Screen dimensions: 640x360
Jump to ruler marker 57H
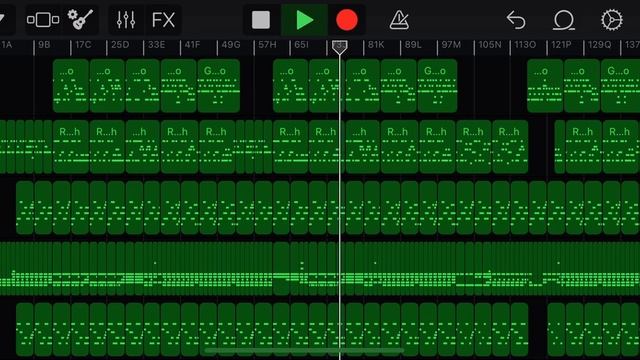tap(267, 45)
